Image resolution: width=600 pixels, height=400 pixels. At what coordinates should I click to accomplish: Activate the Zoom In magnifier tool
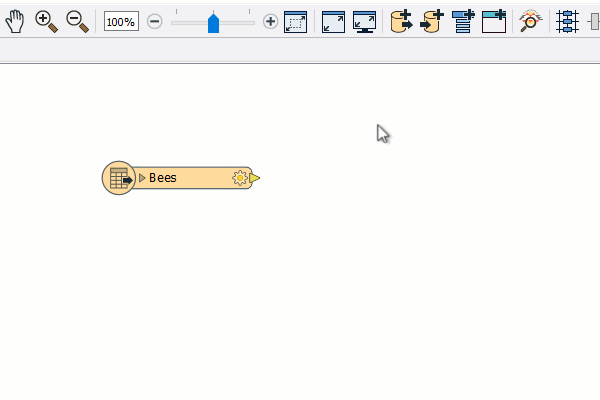click(x=46, y=21)
